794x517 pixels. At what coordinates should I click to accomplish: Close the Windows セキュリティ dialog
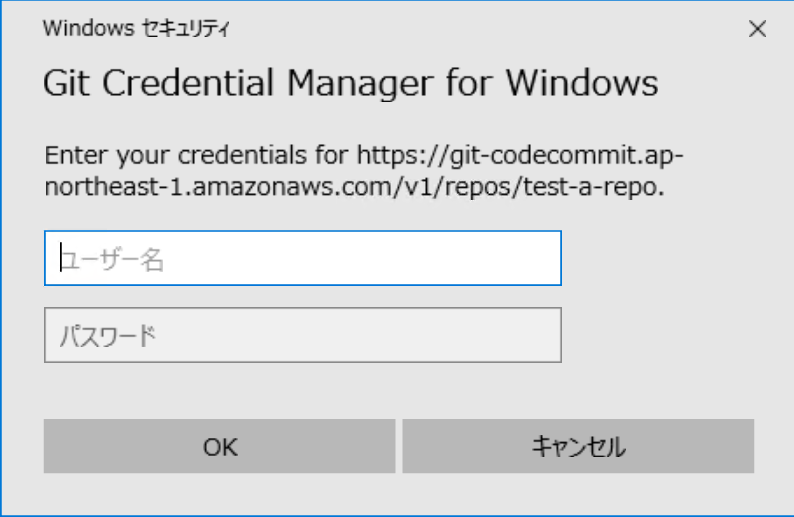pyautogui.click(x=758, y=29)
